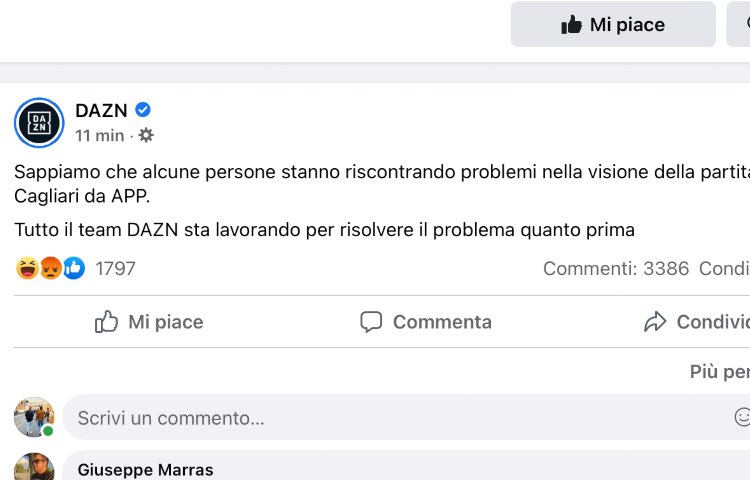
Task: Open the 1797 reactions count
Action: click(x=115, y=268)
